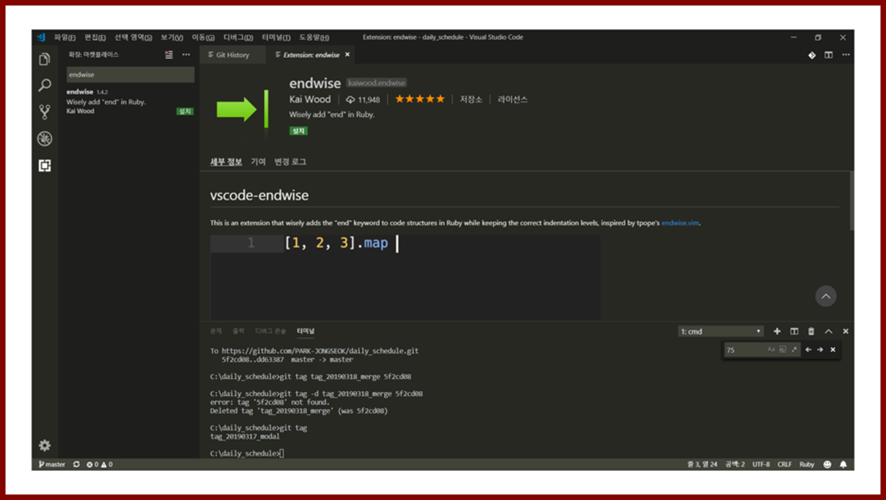Open the 보기 (View) menu
The width and height of the screenshot is (886, 500).
(x=171, y=37)
